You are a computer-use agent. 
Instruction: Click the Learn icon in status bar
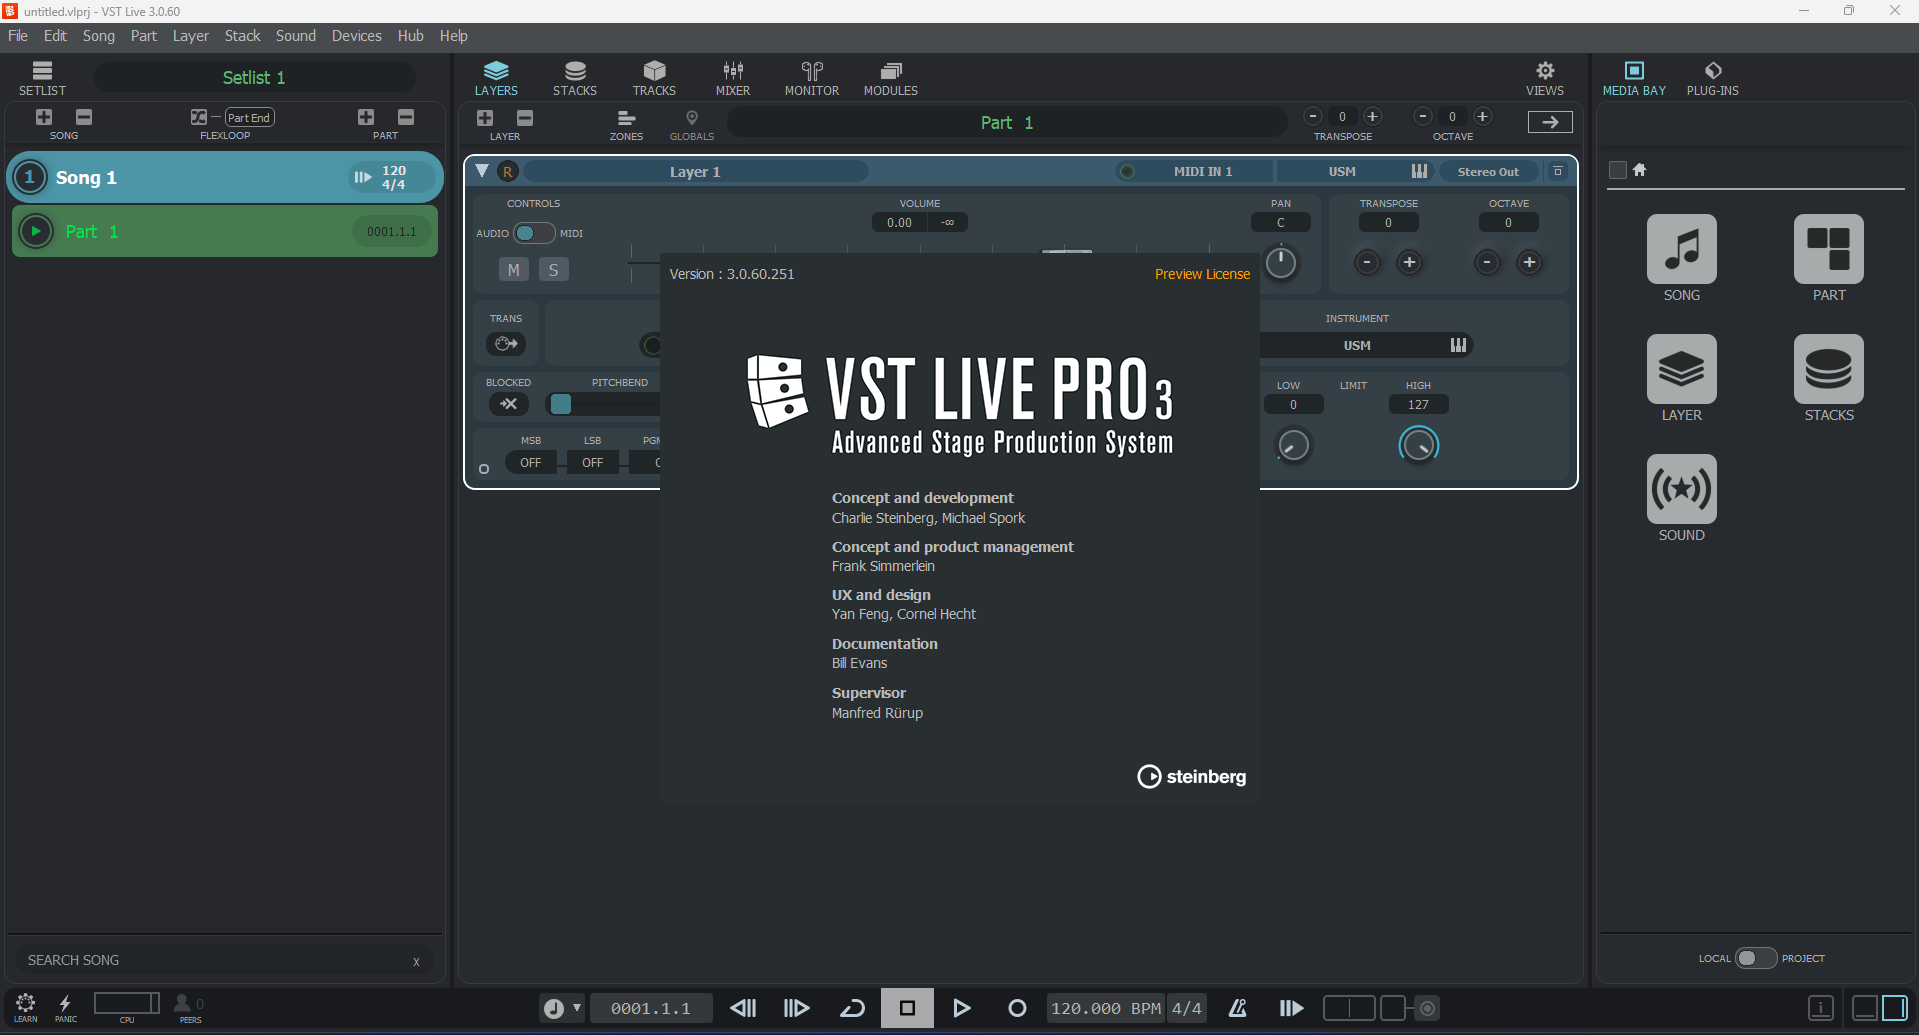[x=26, y=1007]
